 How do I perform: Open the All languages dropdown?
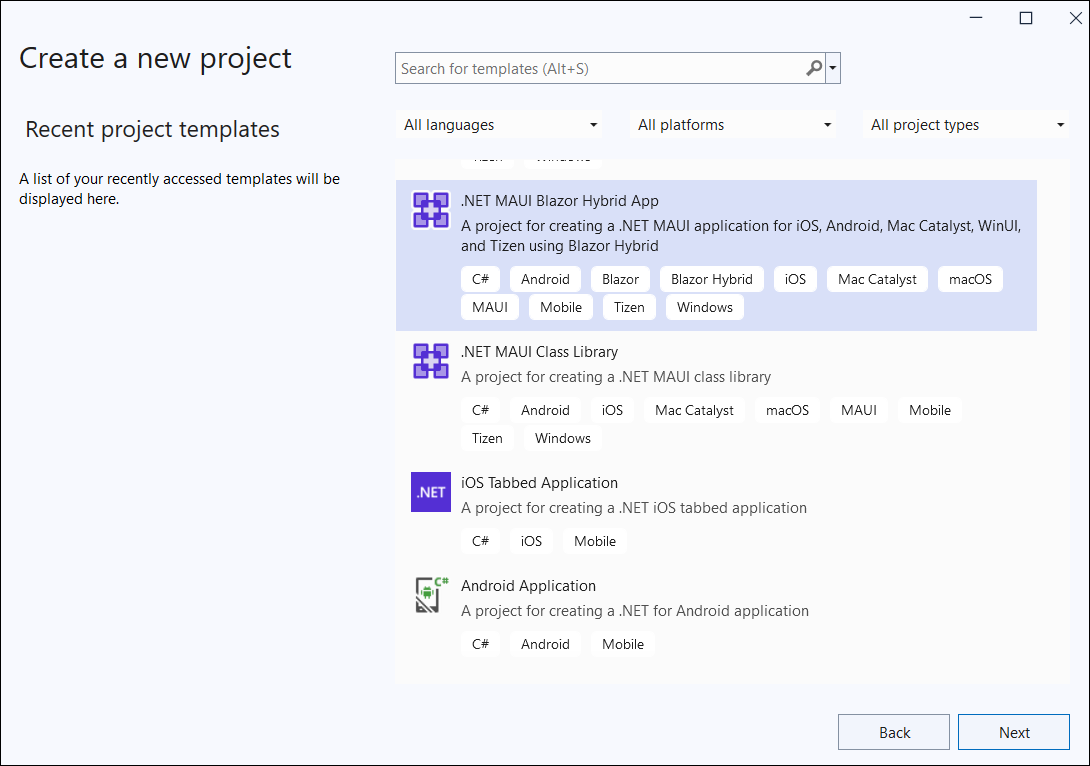(500, 125)
